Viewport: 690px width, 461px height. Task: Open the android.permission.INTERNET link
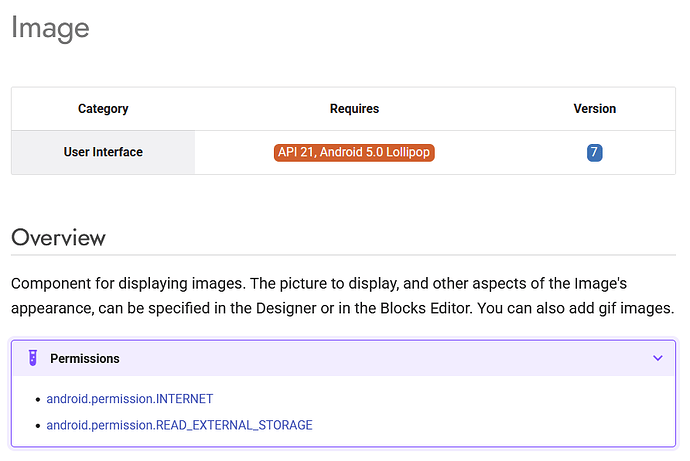click(130, 399)
